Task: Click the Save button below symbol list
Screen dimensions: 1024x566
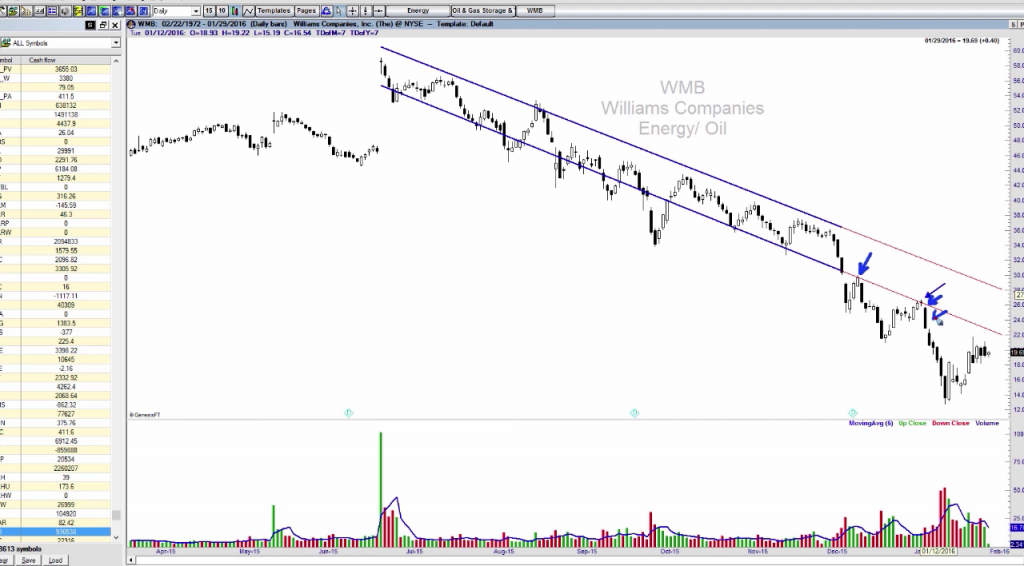Action: tap(29, 560)
